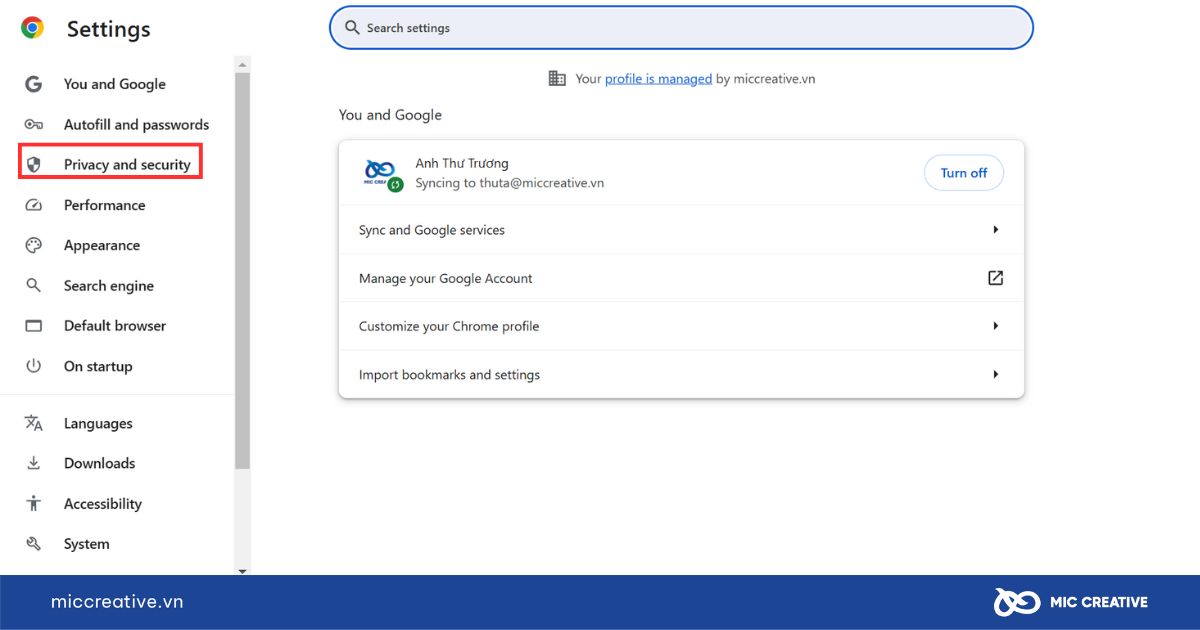The height and width of the screenshot is (630, 1200).
Task: Click the Settings page title
Action: pos(108,29)
